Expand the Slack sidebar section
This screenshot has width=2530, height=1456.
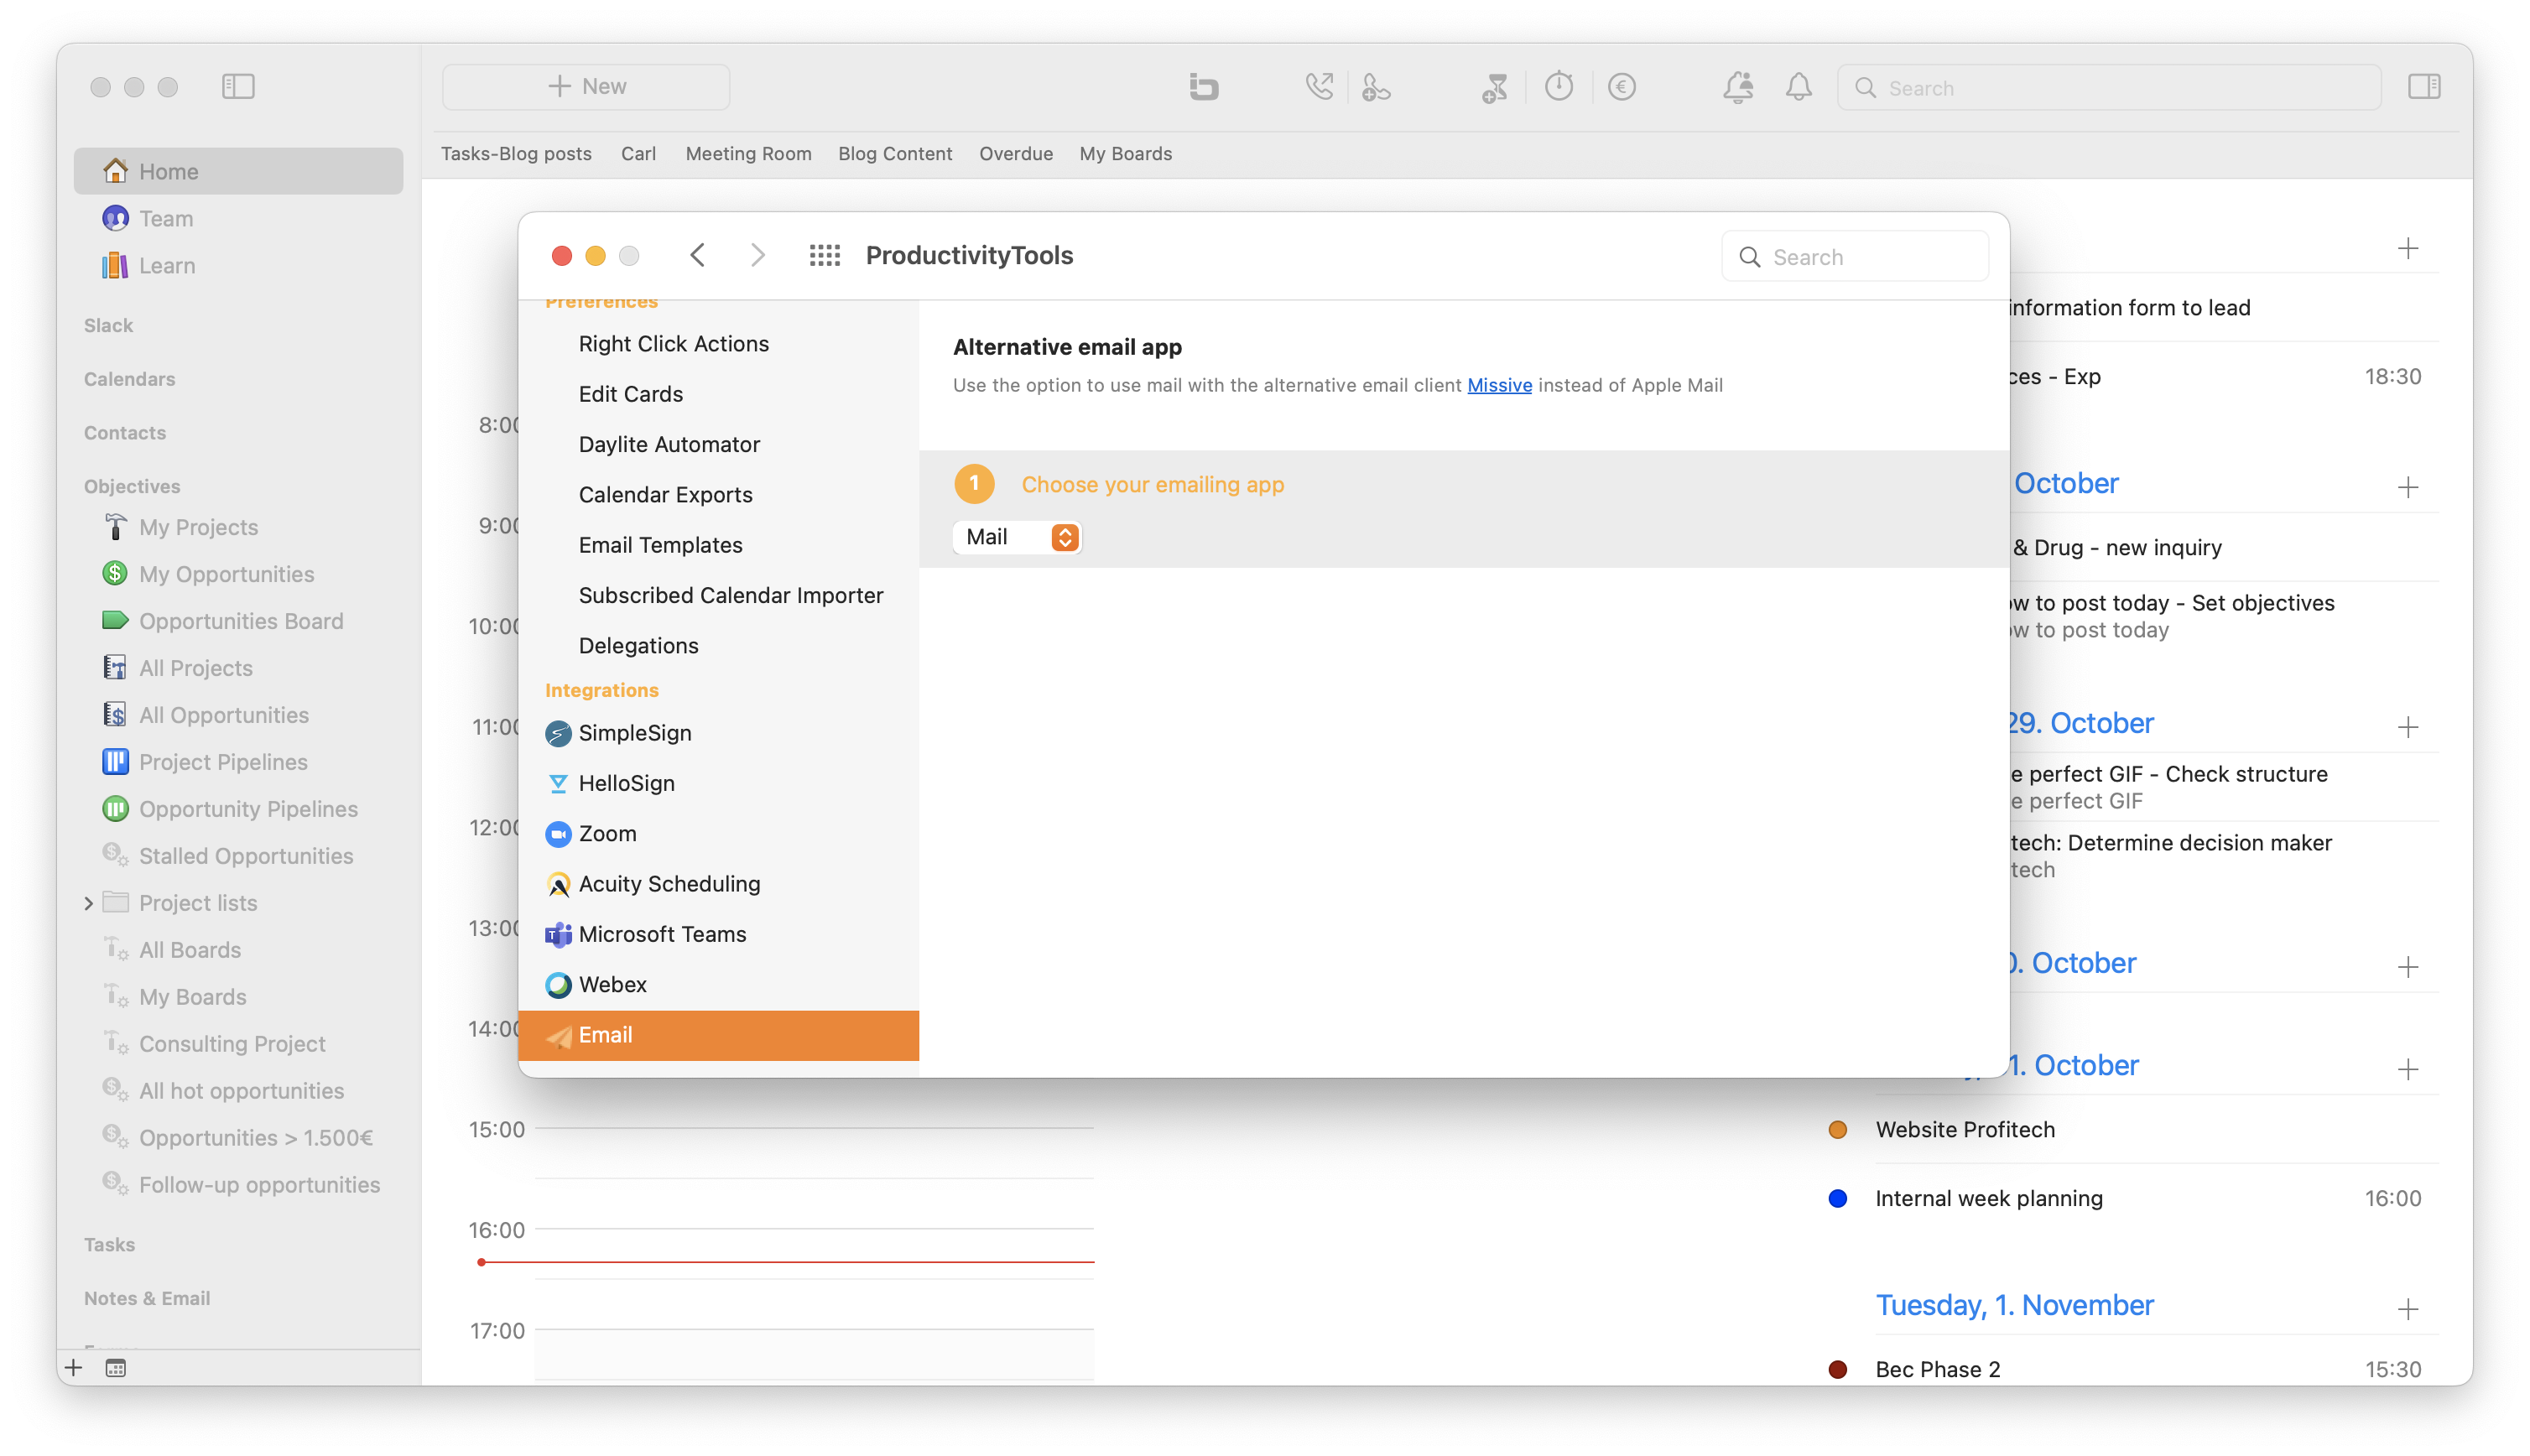tap(108, 326)
